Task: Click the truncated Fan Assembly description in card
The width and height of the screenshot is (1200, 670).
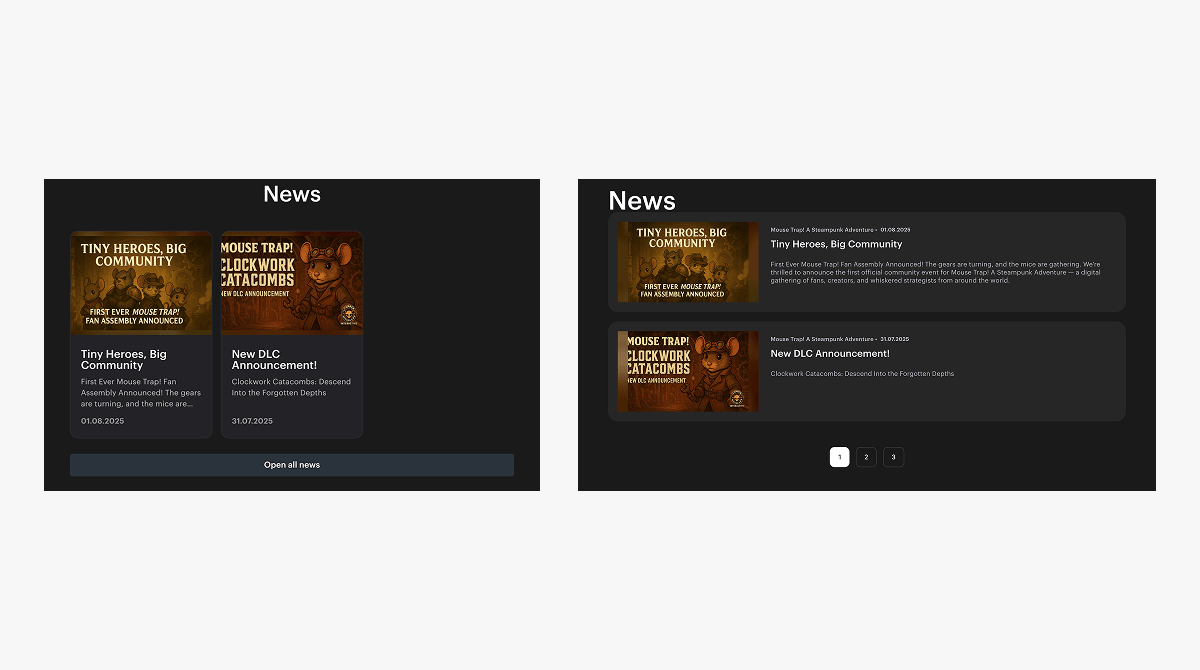Action: click(141, 392)
